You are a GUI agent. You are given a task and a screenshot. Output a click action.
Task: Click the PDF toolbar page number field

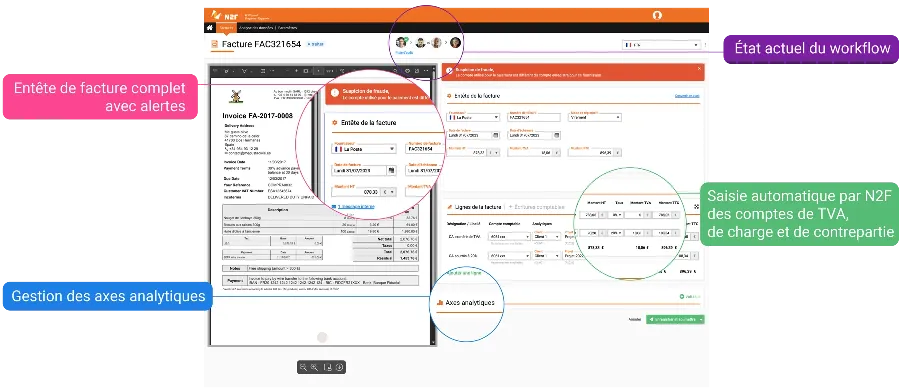(x=319, y=71)
